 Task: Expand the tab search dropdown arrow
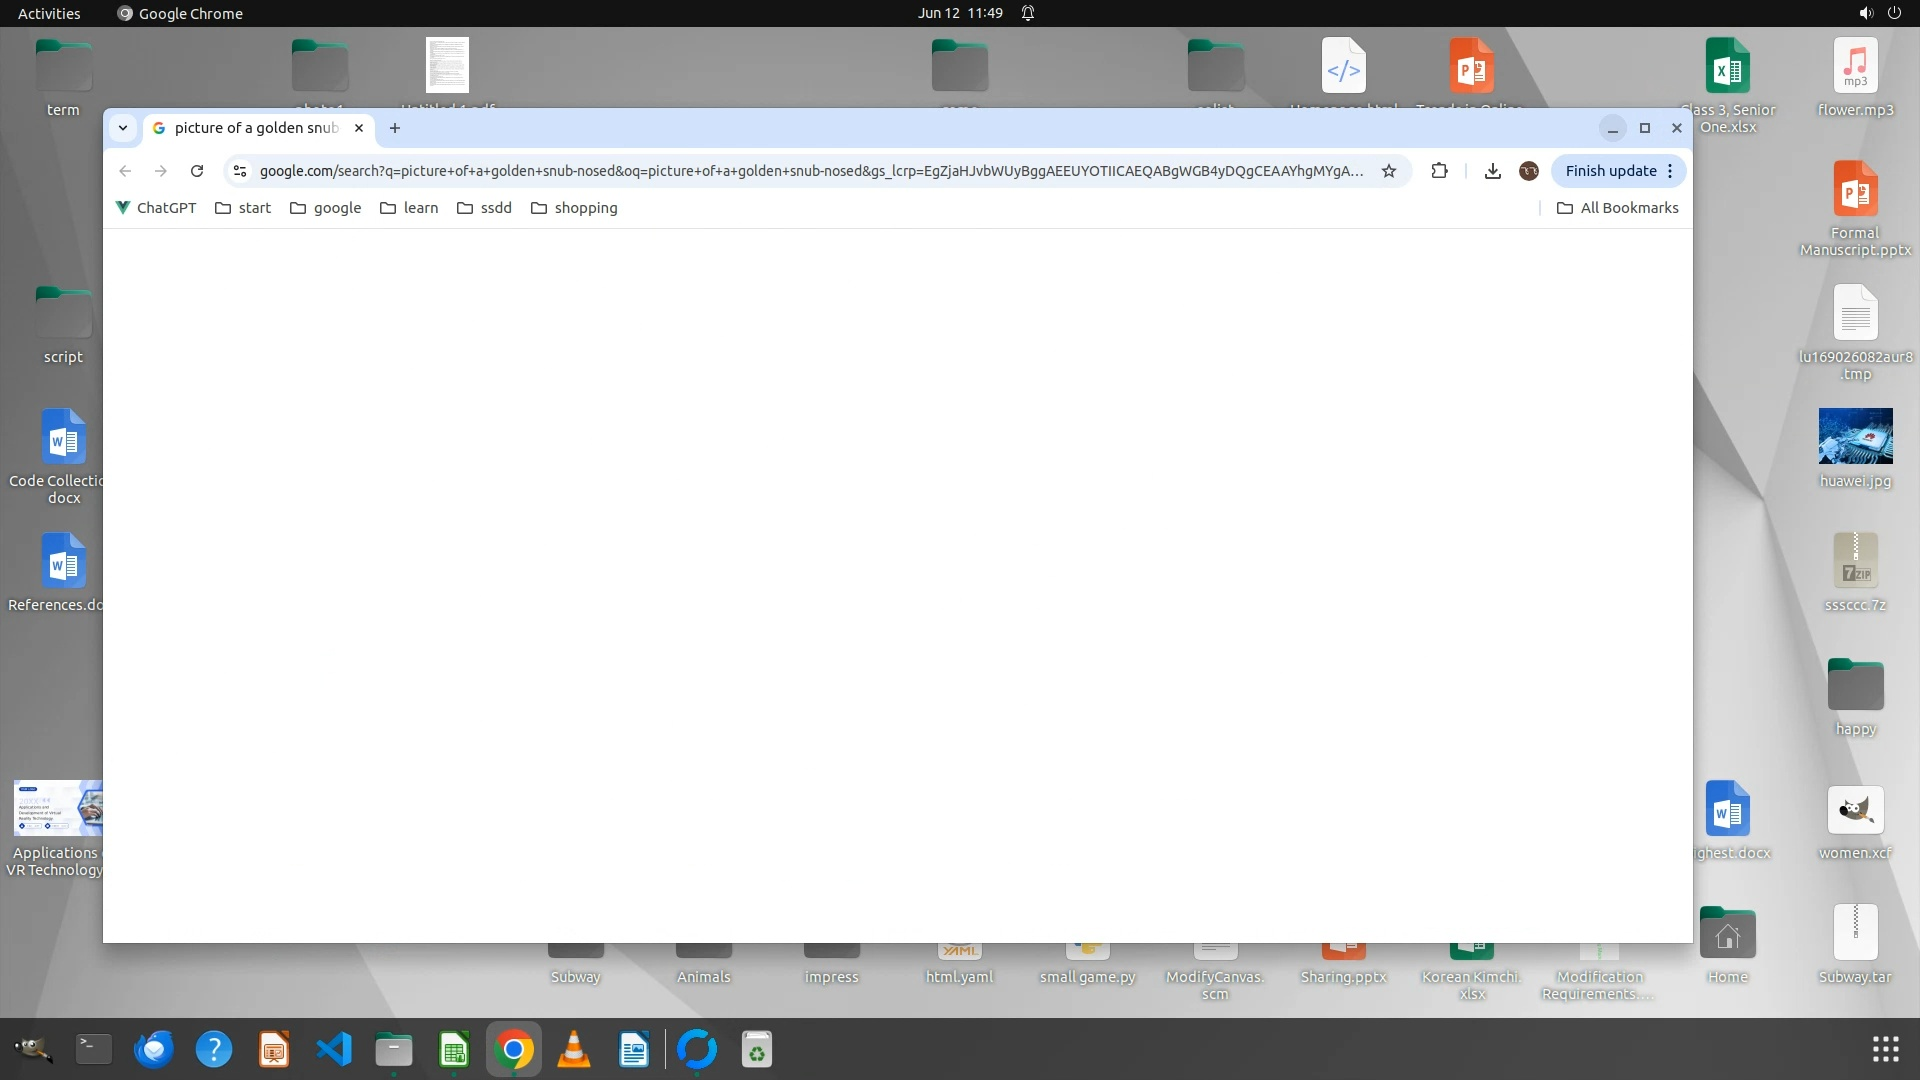click(122, 128)
